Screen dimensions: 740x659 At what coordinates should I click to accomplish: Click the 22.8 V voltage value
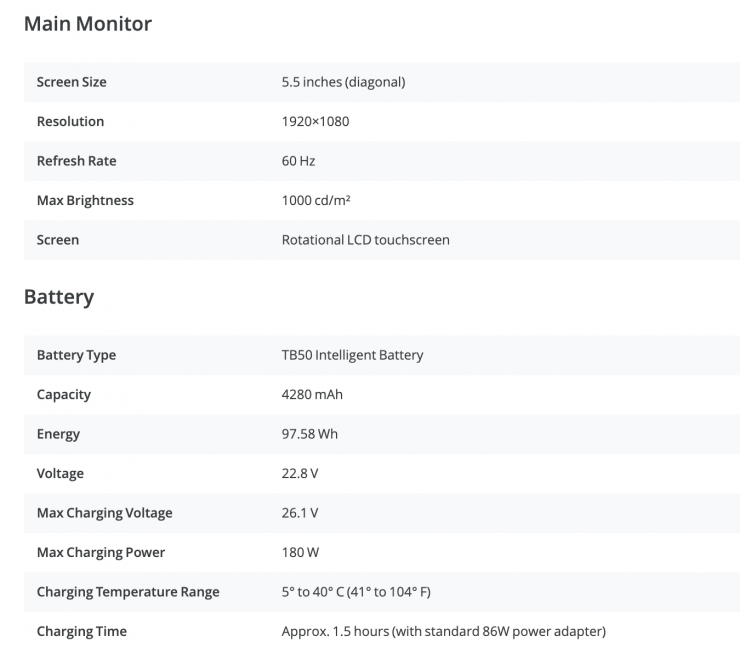[300, 473]
